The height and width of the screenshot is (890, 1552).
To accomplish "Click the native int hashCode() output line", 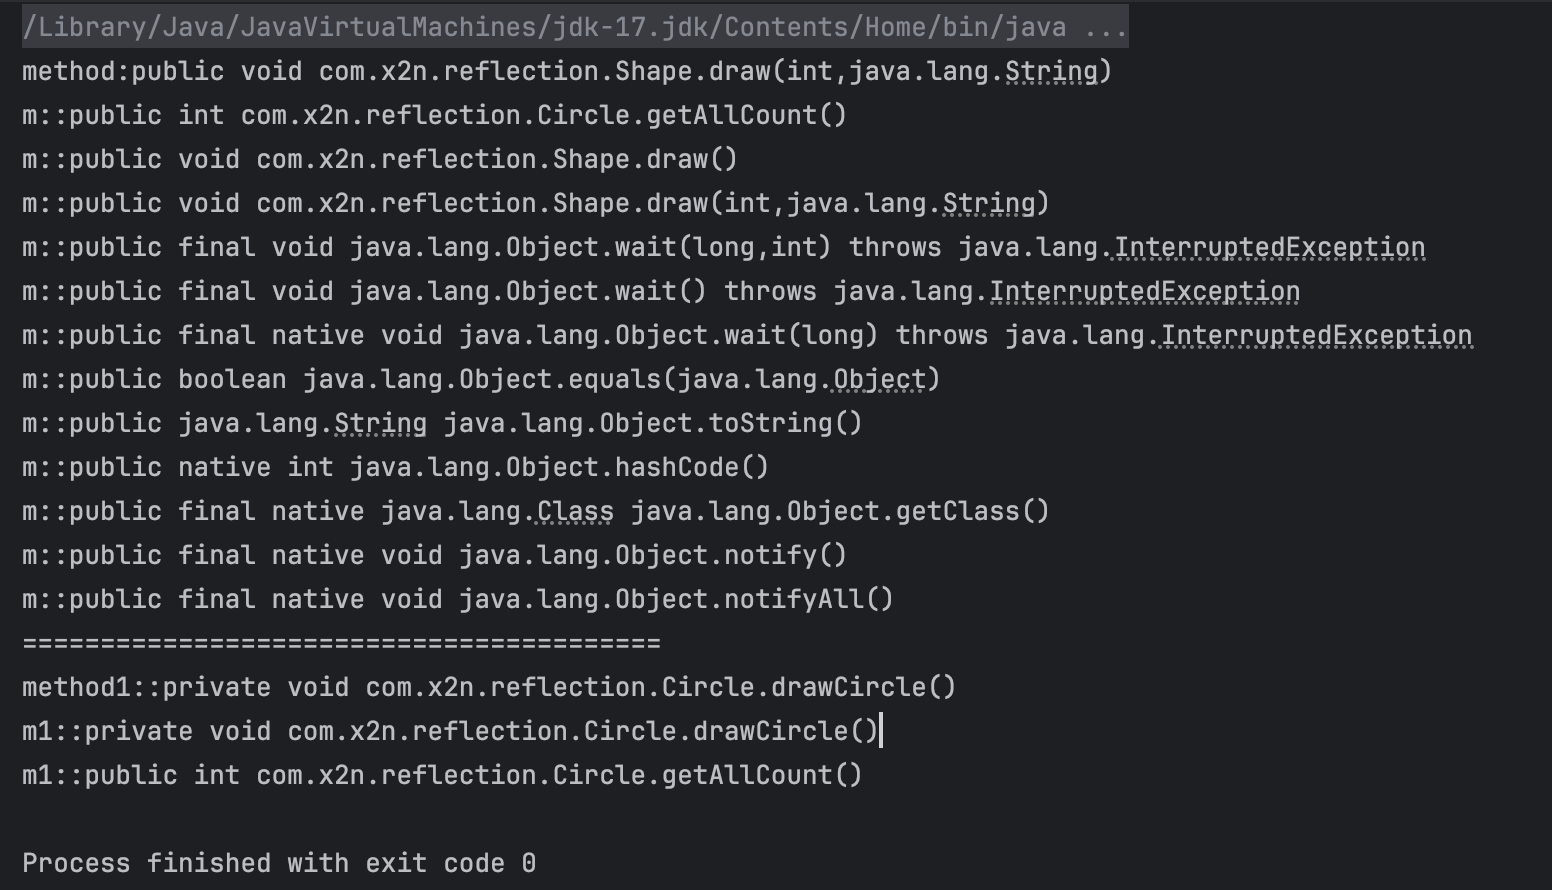I will [x=396, y=467].
